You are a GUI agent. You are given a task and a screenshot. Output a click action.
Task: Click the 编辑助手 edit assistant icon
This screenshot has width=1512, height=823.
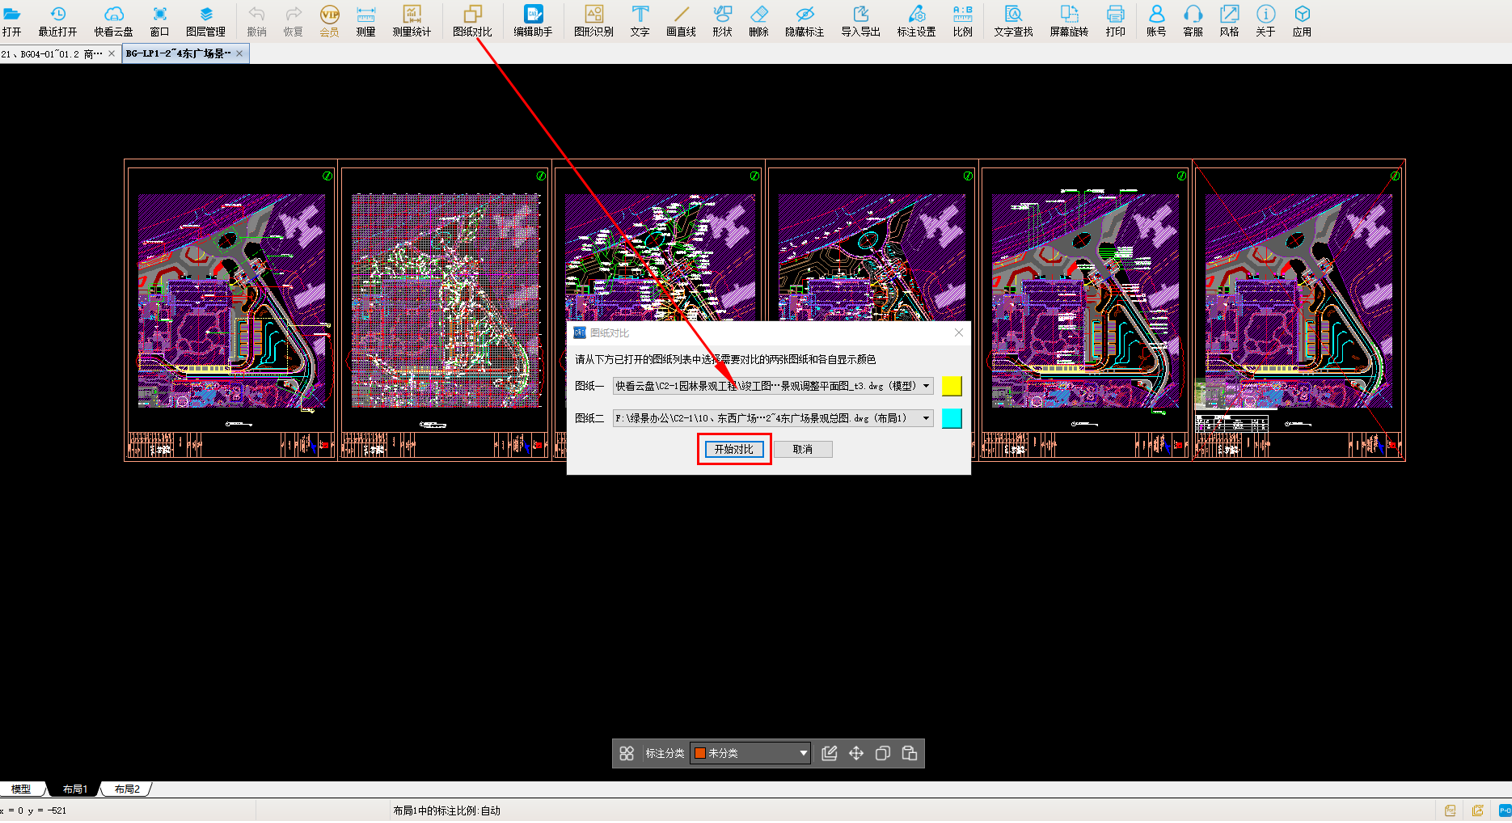pyautogui.click(x=533, y=20)
